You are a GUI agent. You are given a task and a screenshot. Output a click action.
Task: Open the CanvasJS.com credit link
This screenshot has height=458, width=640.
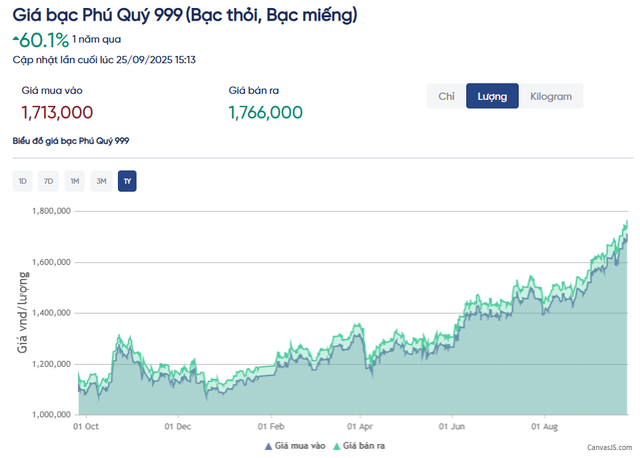[x=610, y=447]
